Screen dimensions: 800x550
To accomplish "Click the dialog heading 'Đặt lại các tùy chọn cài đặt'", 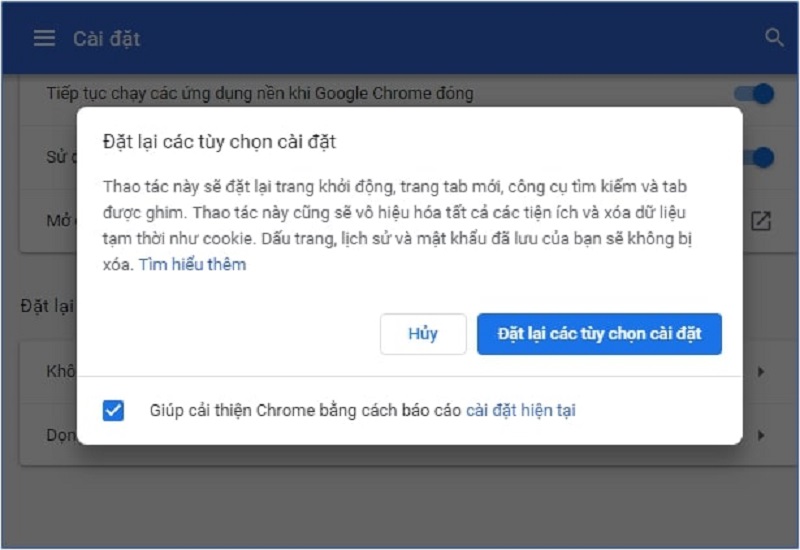I will tap(219, 141).
